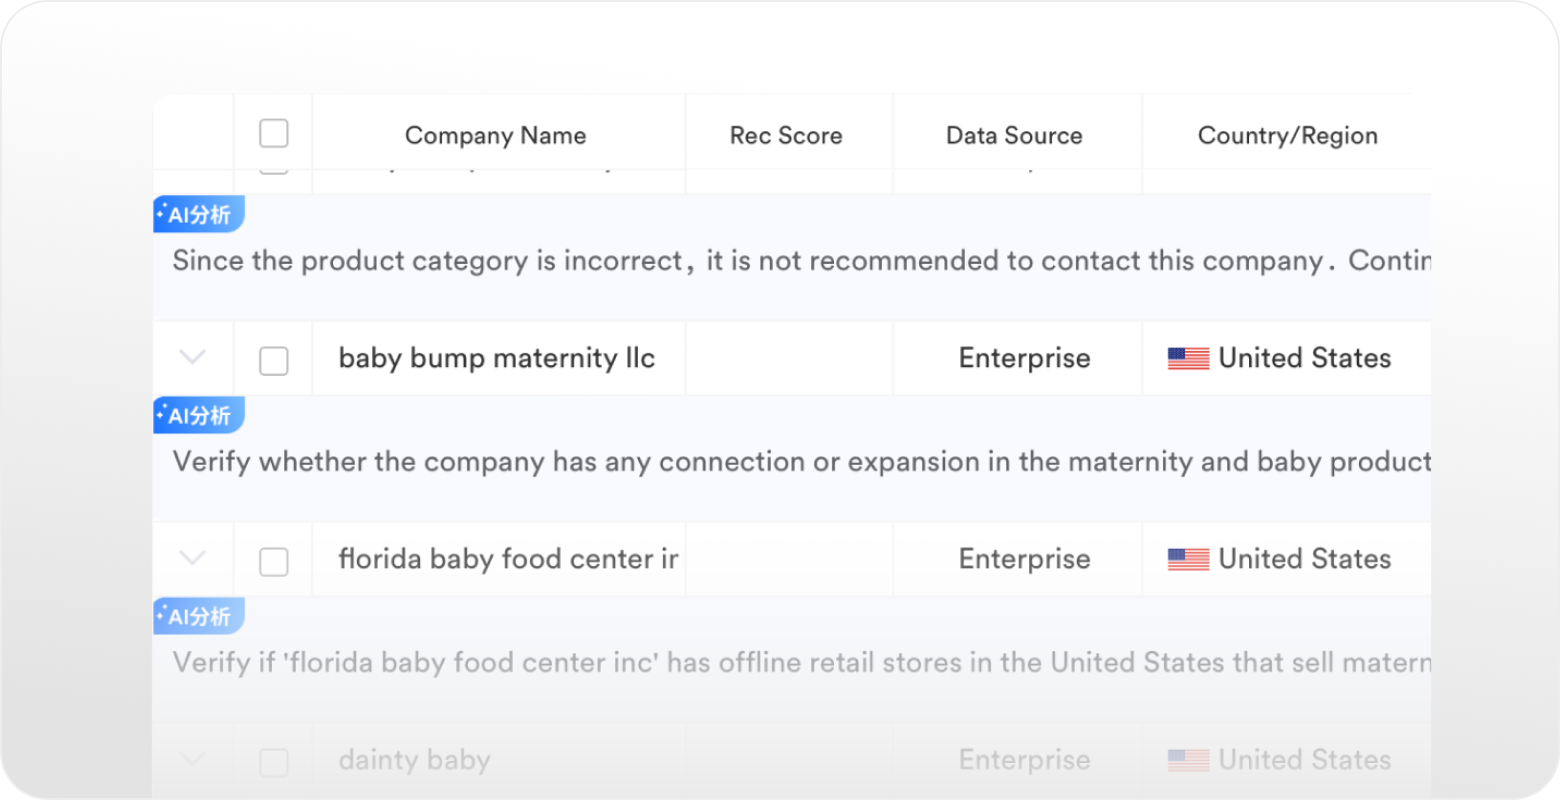This screenshot has width=1560, height=800.
Task: Expand the dainty baby row chevron
Action: [192, 758]
